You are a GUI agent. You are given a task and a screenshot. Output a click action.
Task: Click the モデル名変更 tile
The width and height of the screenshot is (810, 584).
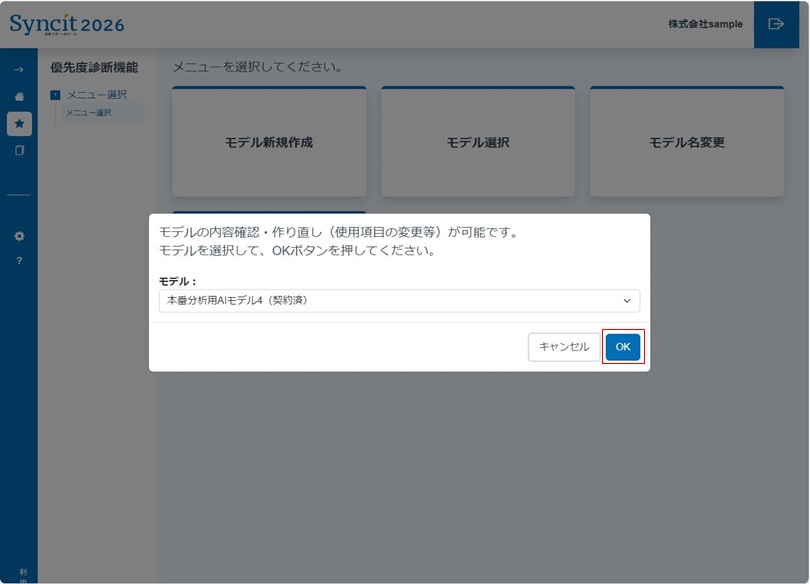point(686,140)
